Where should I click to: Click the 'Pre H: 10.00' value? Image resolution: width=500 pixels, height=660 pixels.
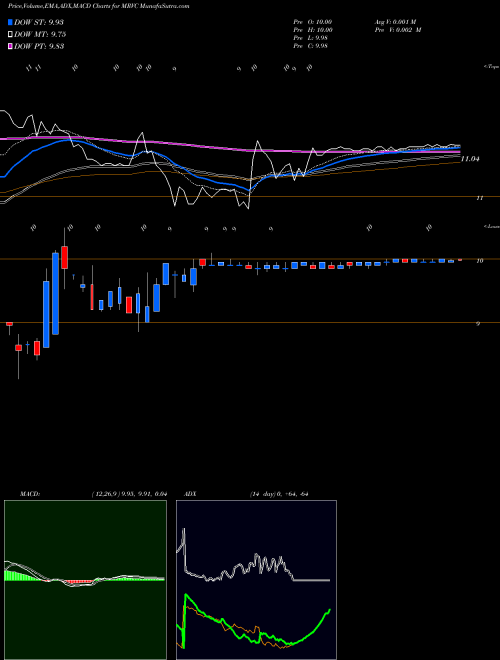[313, 30]
